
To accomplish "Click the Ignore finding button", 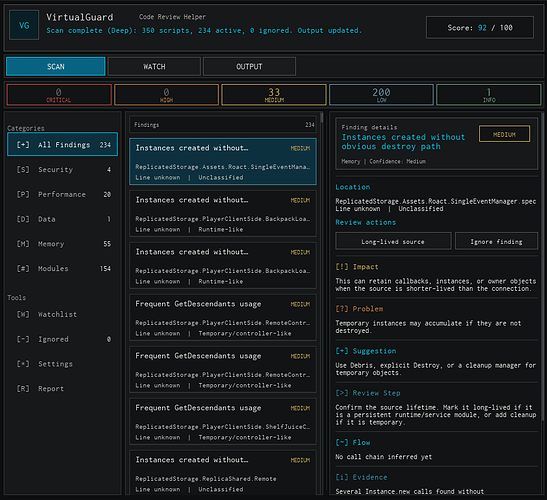I will click(x=496, y=241).
